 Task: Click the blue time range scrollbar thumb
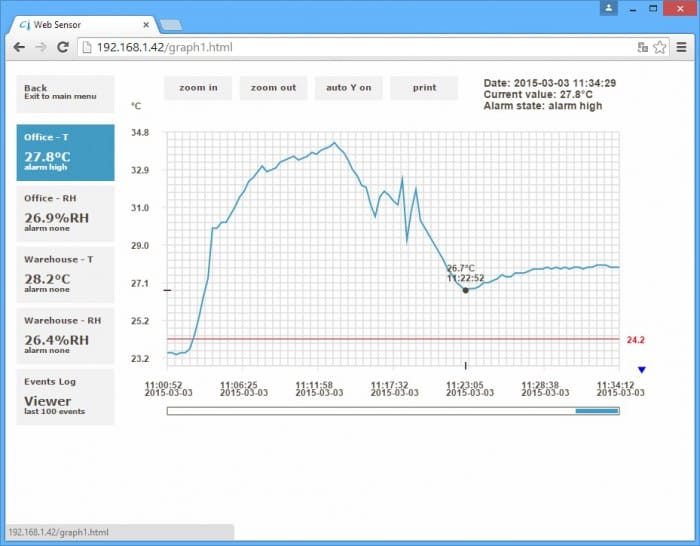click(597, 410)
